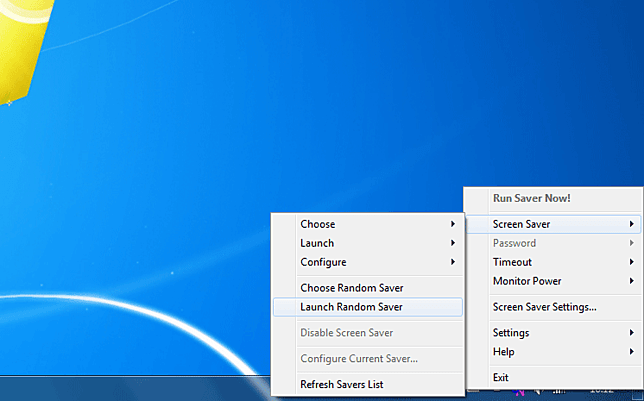644x401 pixels.
Task: Expand the grayed-out Password submenu
Action: [x=554, y=243]
